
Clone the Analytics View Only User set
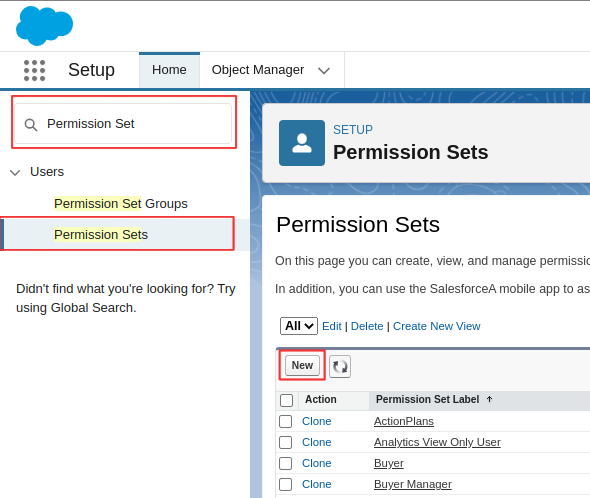coord(316,442)
